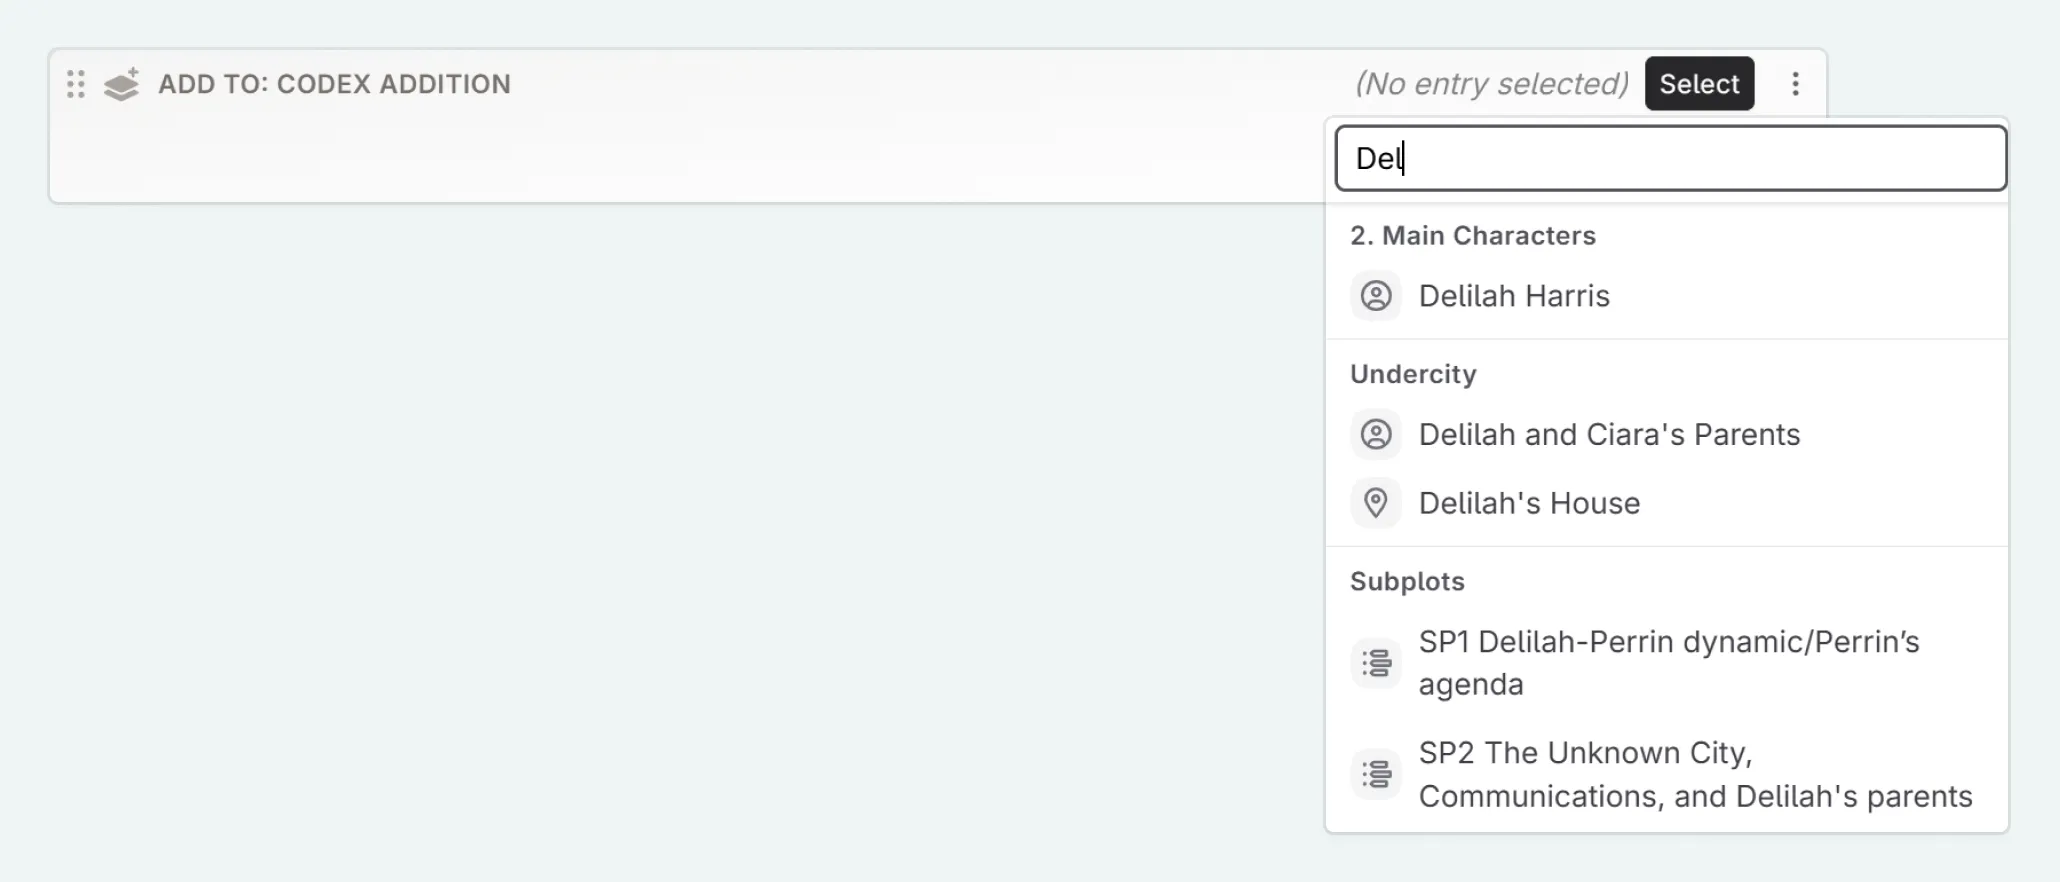Click the "Subplots" group header
The image size is (2060, 882).
click(1407, 582)
